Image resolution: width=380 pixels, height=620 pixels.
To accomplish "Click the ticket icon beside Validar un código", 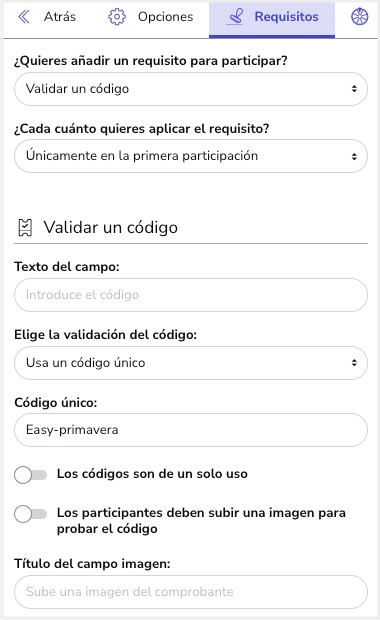I will pos(25,228).
